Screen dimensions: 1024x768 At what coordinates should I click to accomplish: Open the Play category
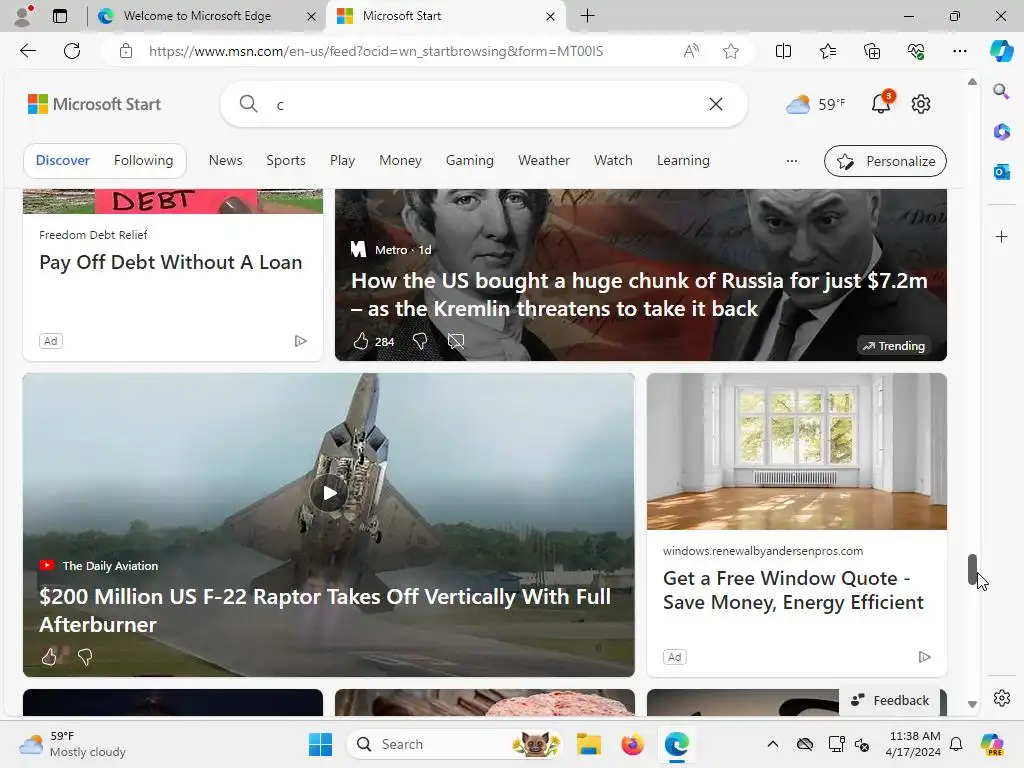tap(342, 161)
